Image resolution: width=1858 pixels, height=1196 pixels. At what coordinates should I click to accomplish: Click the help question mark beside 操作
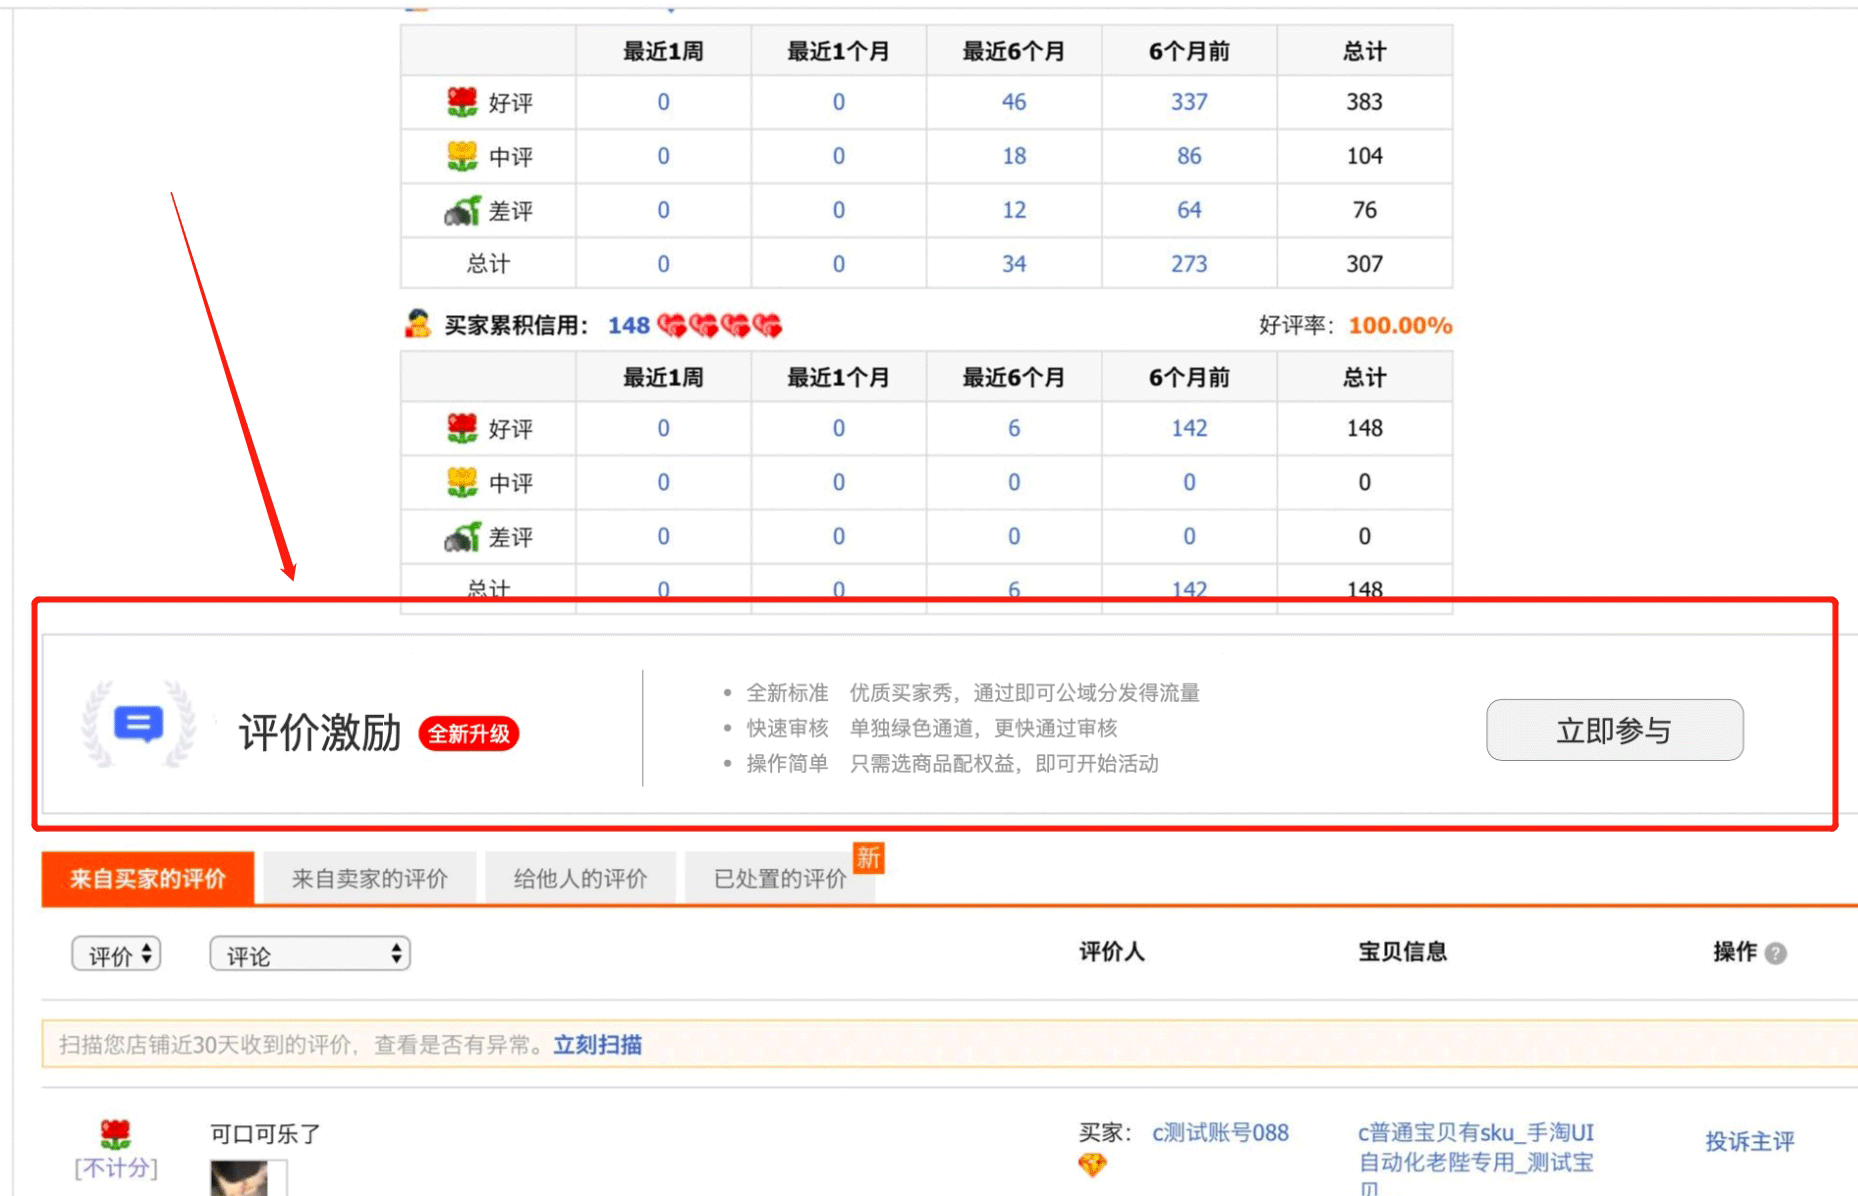click(x=1776, y=953)
